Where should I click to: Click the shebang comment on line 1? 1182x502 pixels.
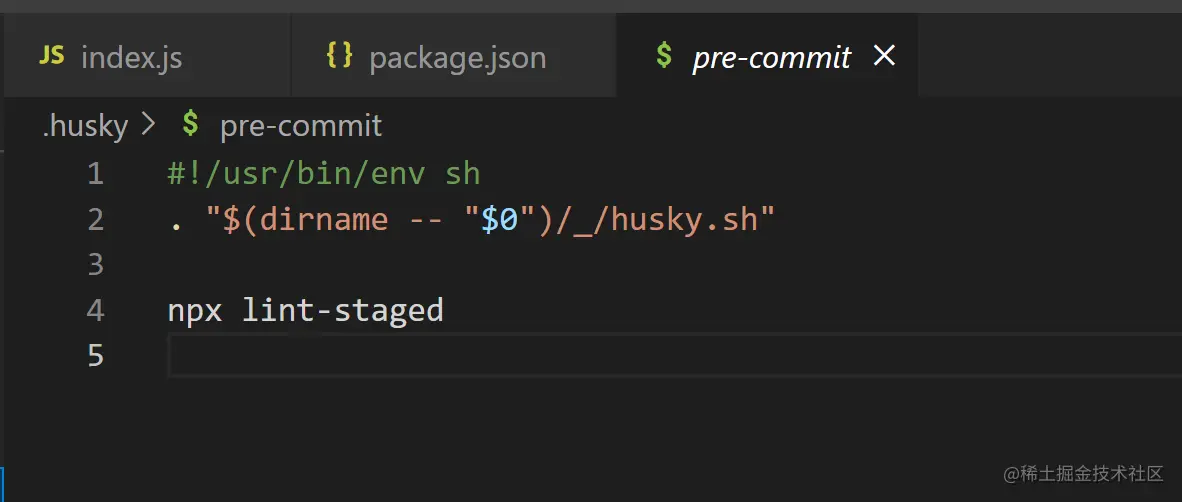pos(324,174)
